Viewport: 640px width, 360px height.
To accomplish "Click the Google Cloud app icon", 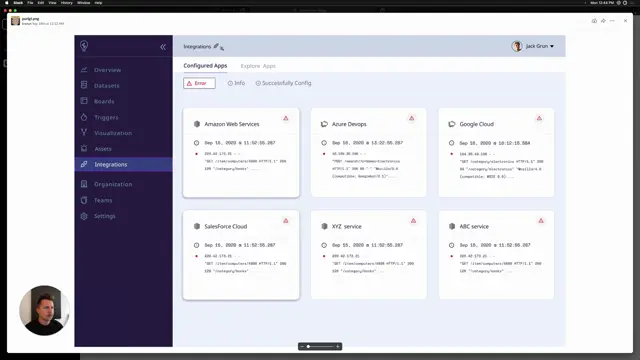I will tap(452, 124).
